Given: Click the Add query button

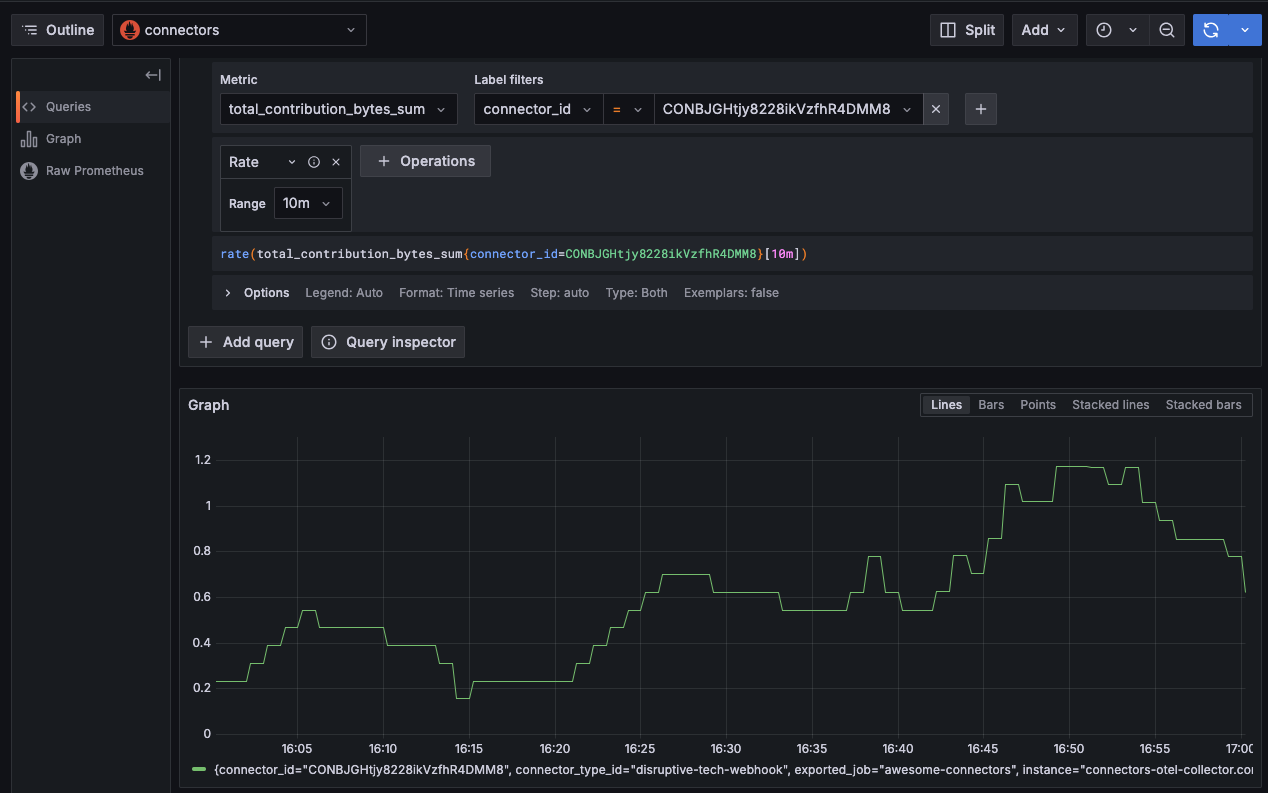Looking at the screenshot, I should click(x=246, y=342).
